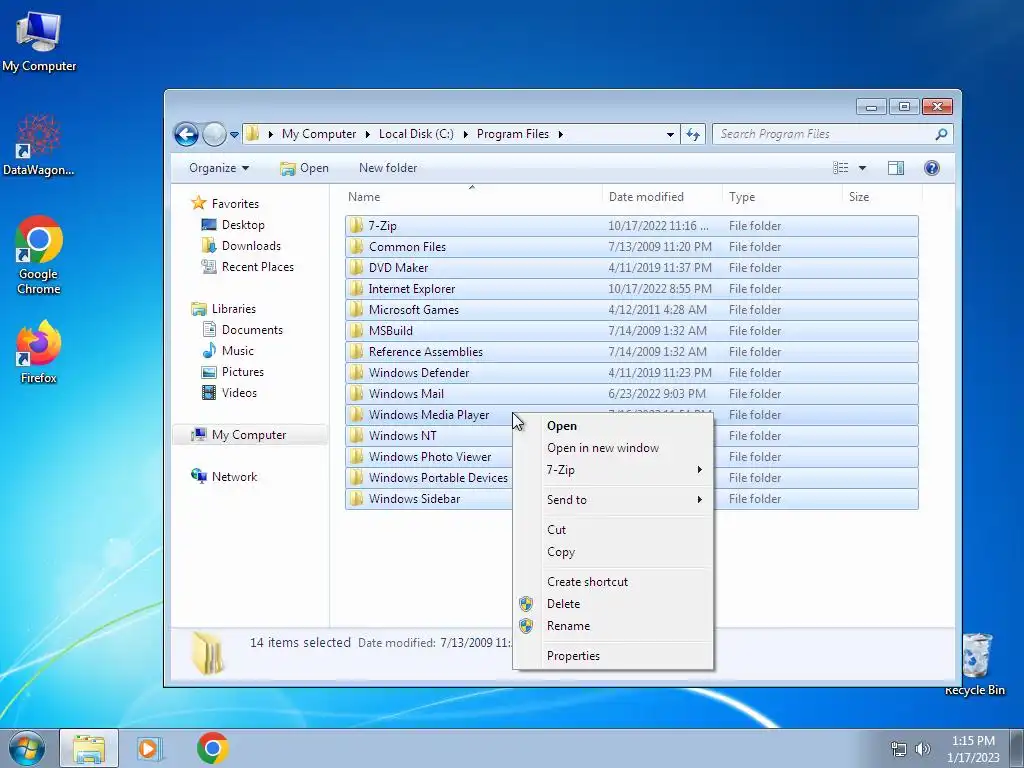Image resolution: width=1024 pixels, height=768 pixels.
Task: Click the DVD Maker folder icon
Action: [x=356, y=268]
